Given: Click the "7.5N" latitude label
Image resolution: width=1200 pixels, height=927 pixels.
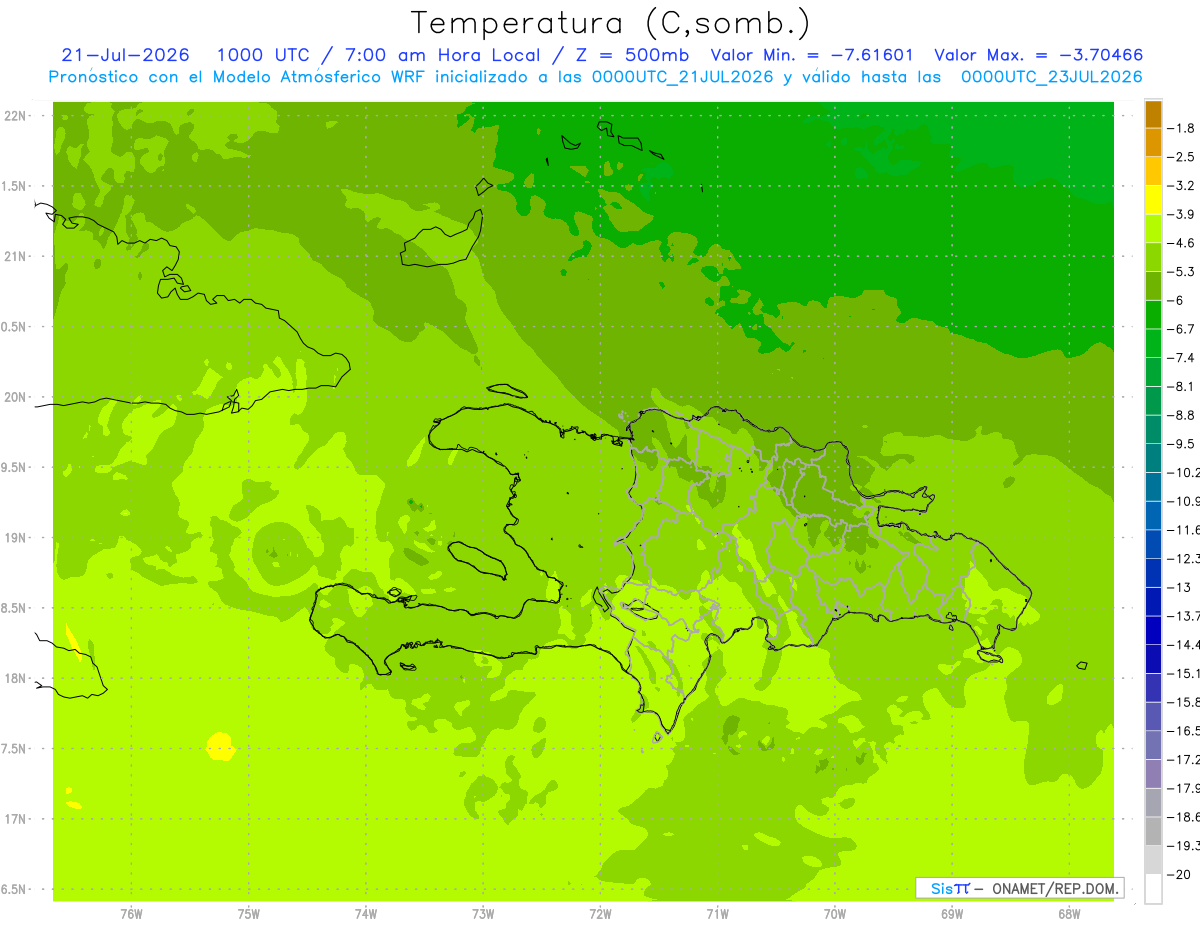Looking at the screenshot, I should pos(15,749).
